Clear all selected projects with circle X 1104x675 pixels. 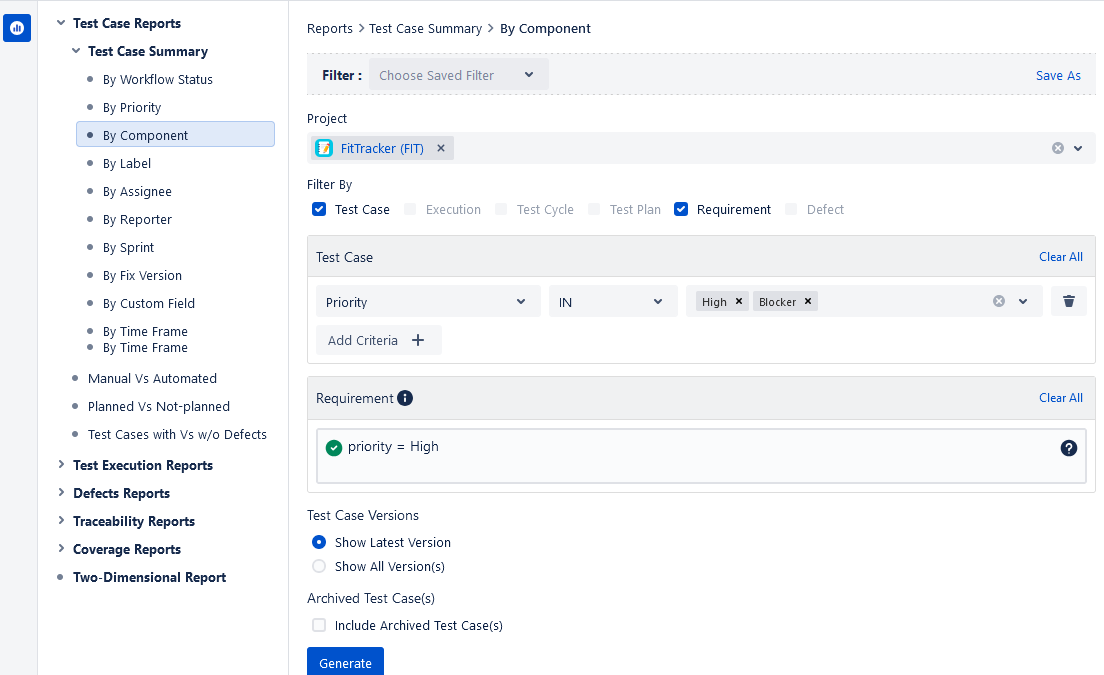1057,148
